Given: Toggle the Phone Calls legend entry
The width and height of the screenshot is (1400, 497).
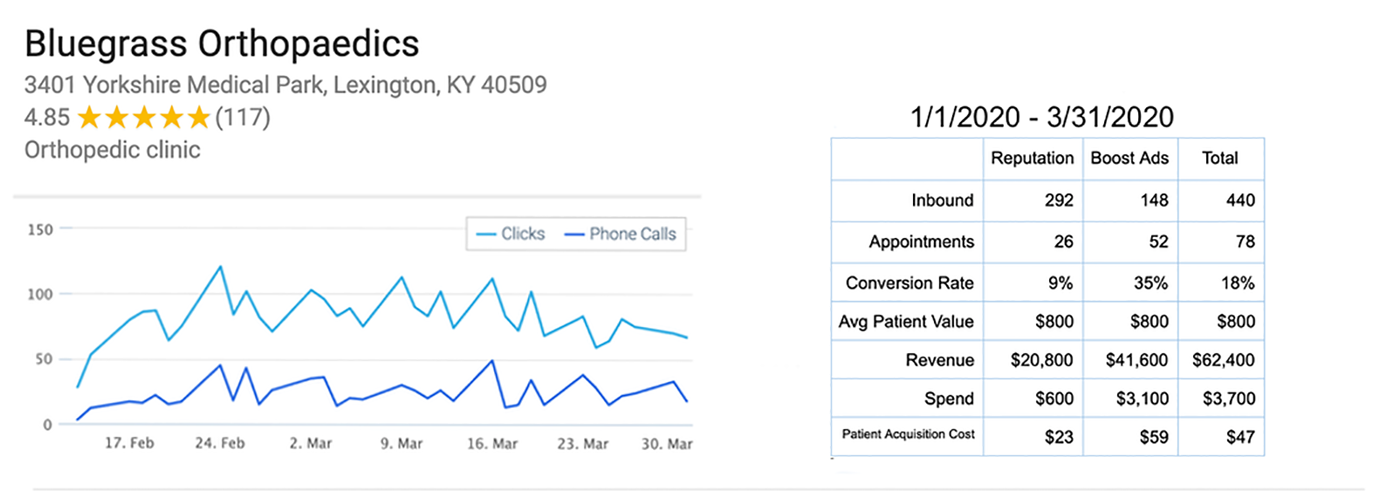Looking at the screenshot, I should tap(618, 234).
